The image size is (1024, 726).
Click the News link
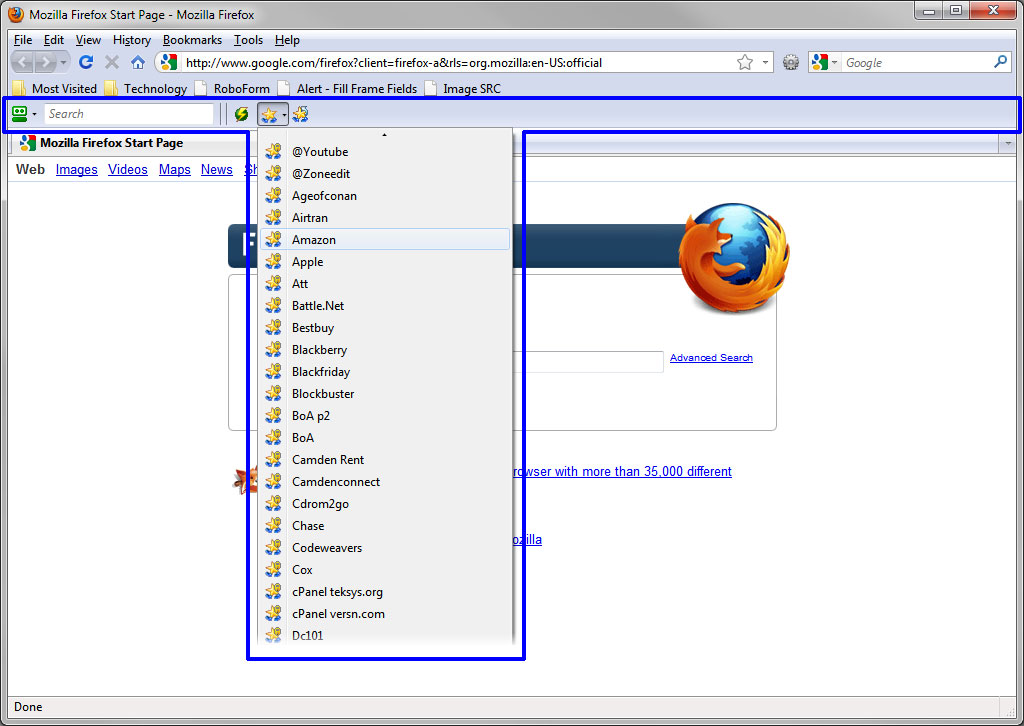coord(216,170)
